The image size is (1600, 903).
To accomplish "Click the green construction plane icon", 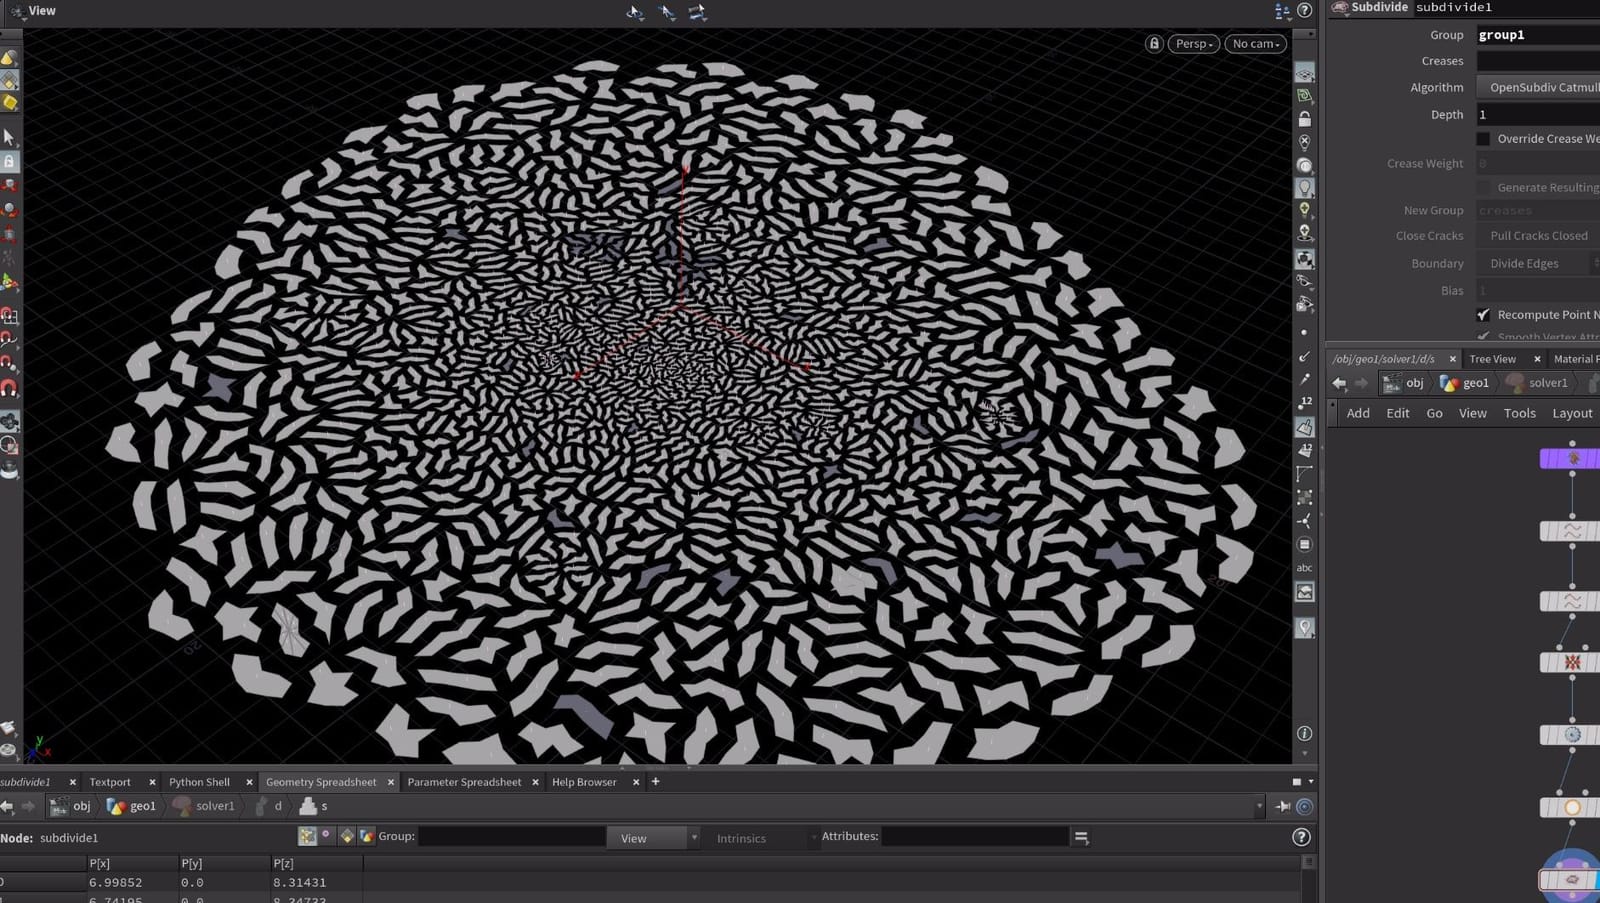I will 1304,96.
